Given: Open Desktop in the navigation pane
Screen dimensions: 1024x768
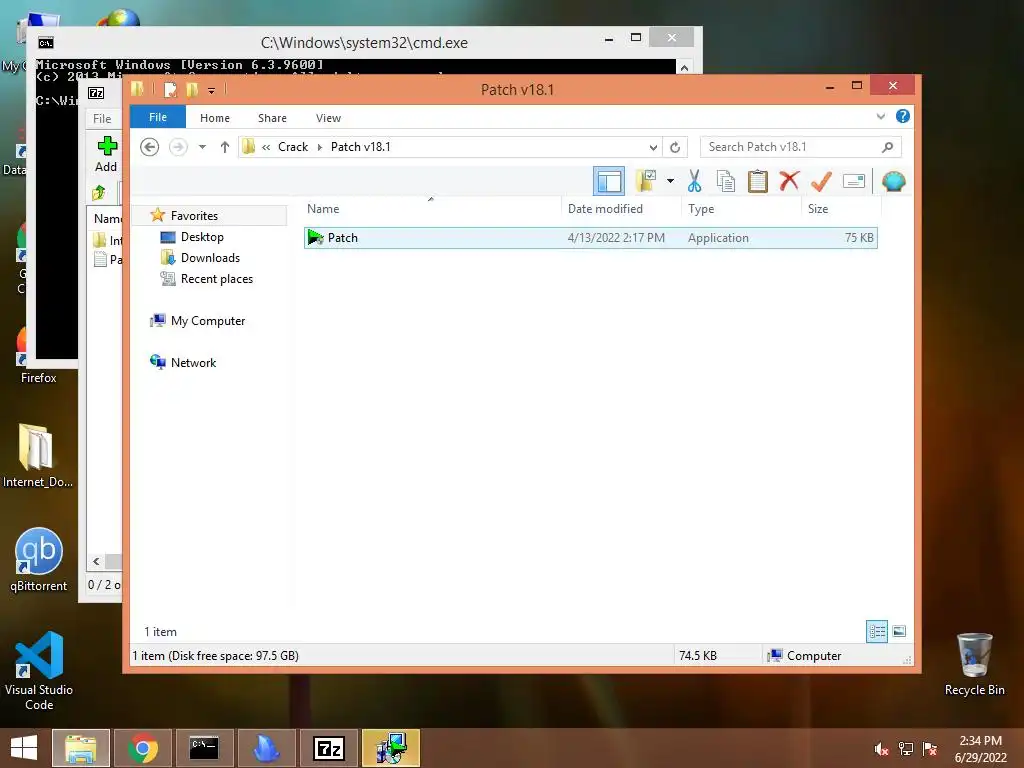Looking at the screenshot, I should coord(202,237).
